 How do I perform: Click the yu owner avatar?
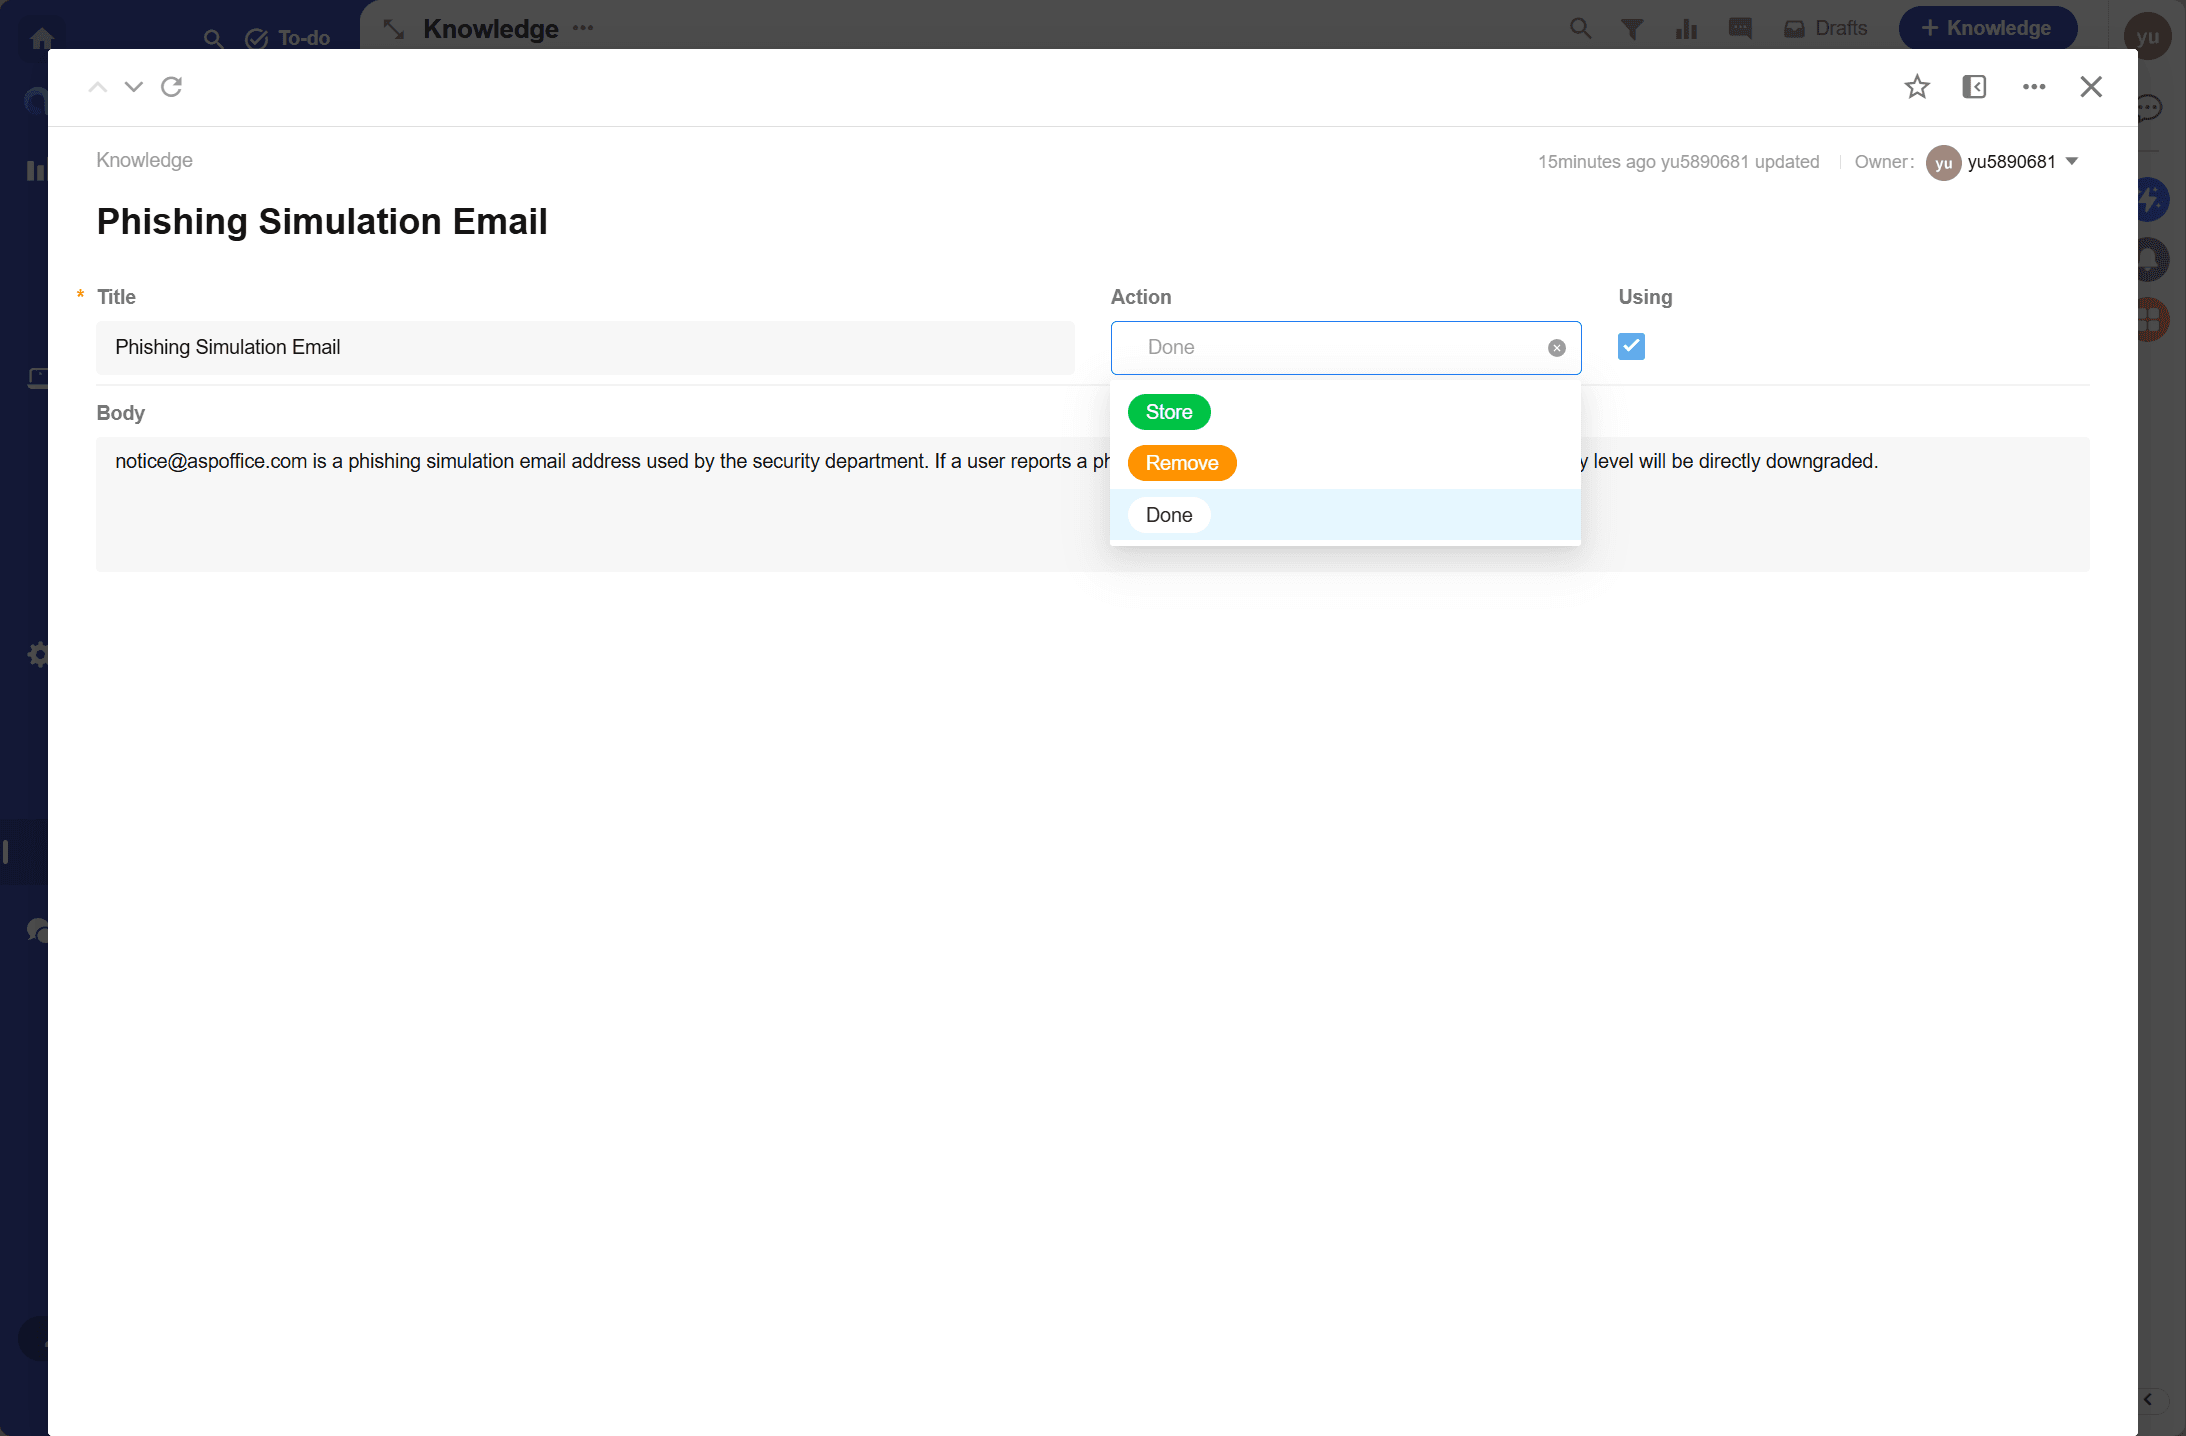click(x=1943, y=163)
